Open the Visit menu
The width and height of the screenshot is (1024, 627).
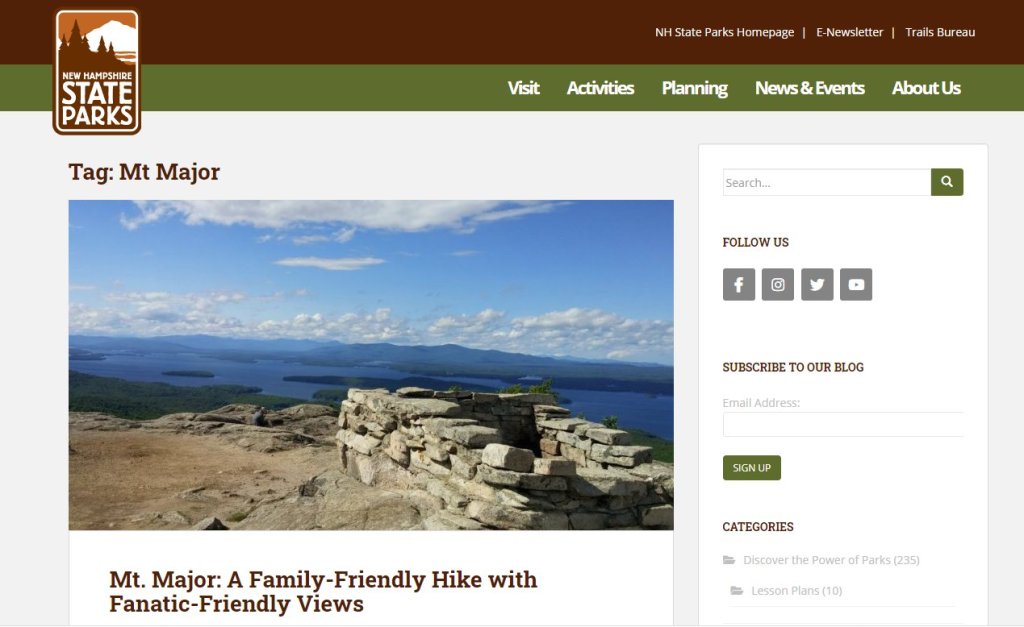pos(523,88)
